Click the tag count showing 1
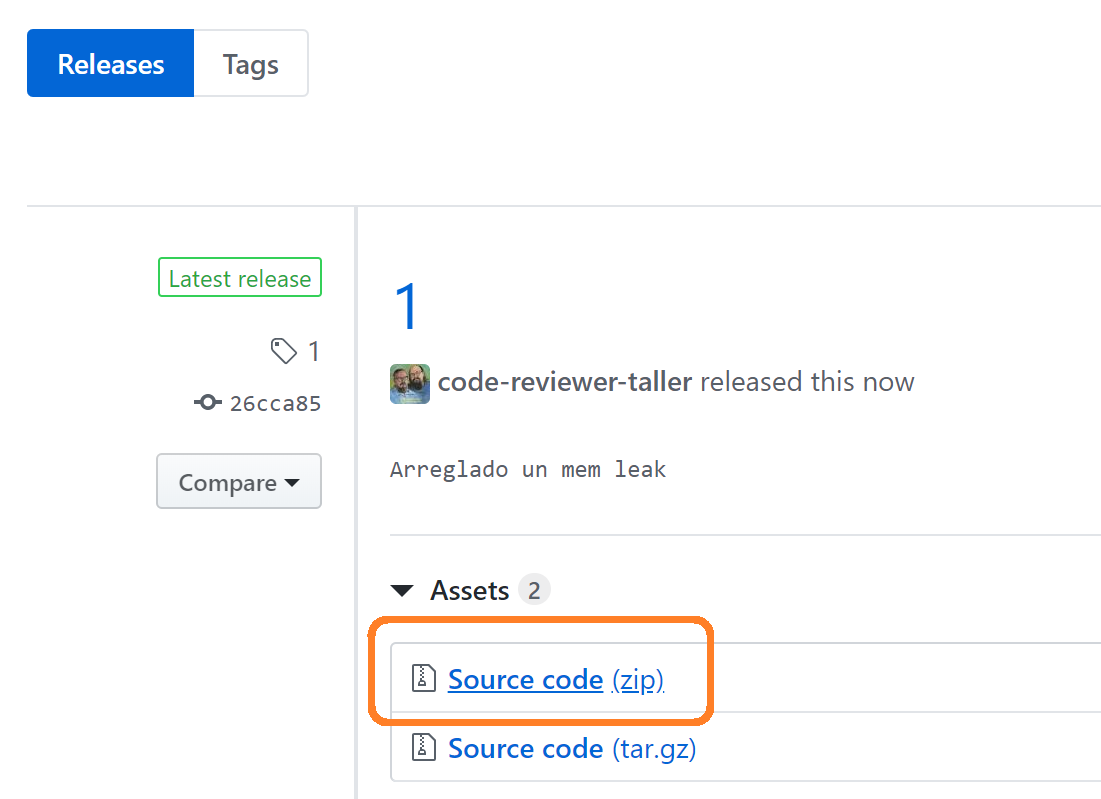Viewport: 1101px width, 799px height. pyautogui.click(x=313, y=351)
